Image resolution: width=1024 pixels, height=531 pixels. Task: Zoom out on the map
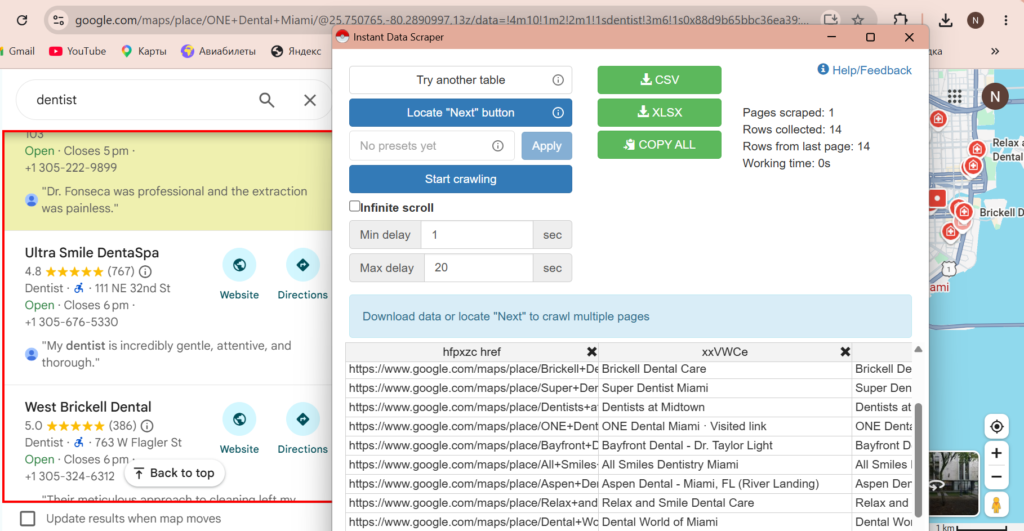pos(997,477)
